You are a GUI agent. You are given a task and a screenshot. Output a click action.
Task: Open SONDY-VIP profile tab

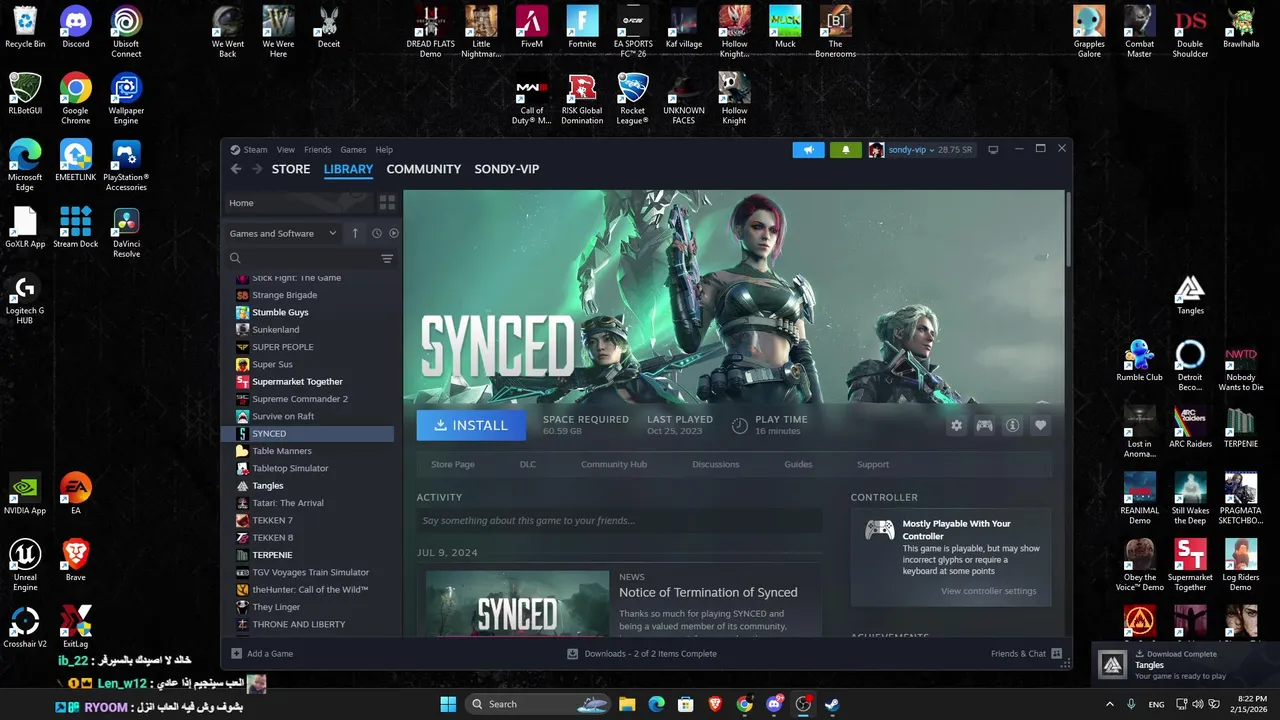pos(507,169)
